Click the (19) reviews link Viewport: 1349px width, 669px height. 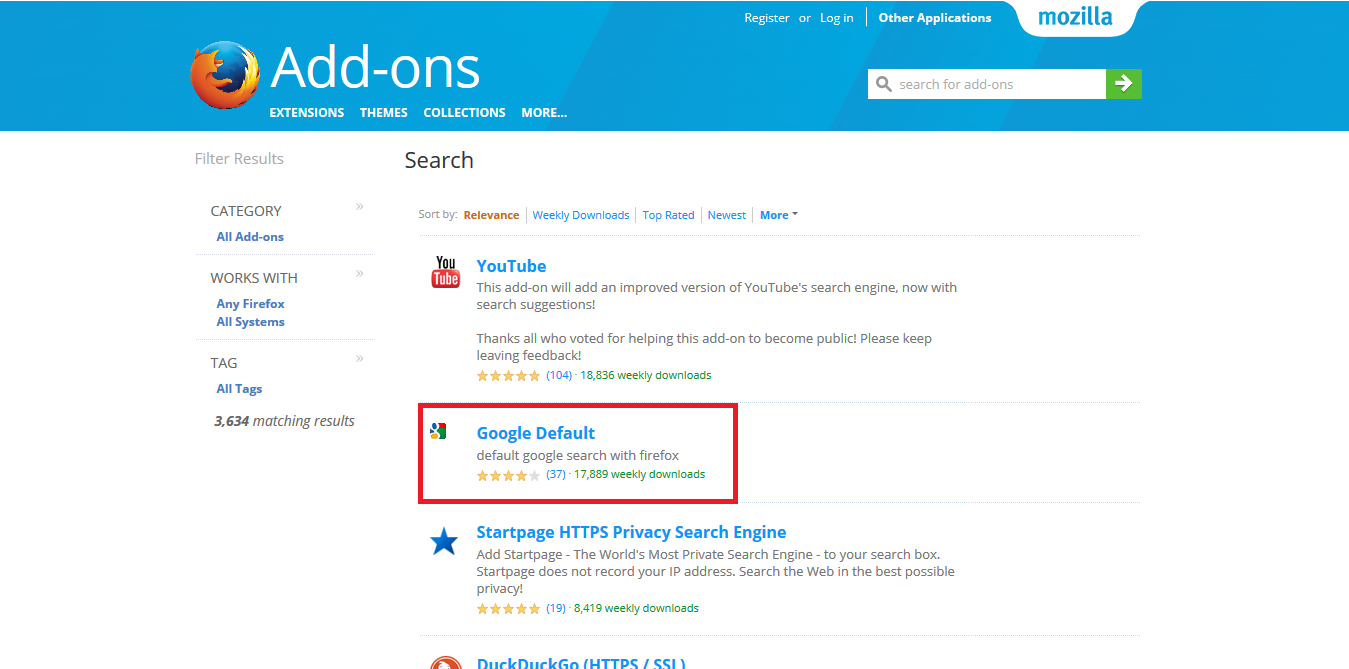pos(556,608)
